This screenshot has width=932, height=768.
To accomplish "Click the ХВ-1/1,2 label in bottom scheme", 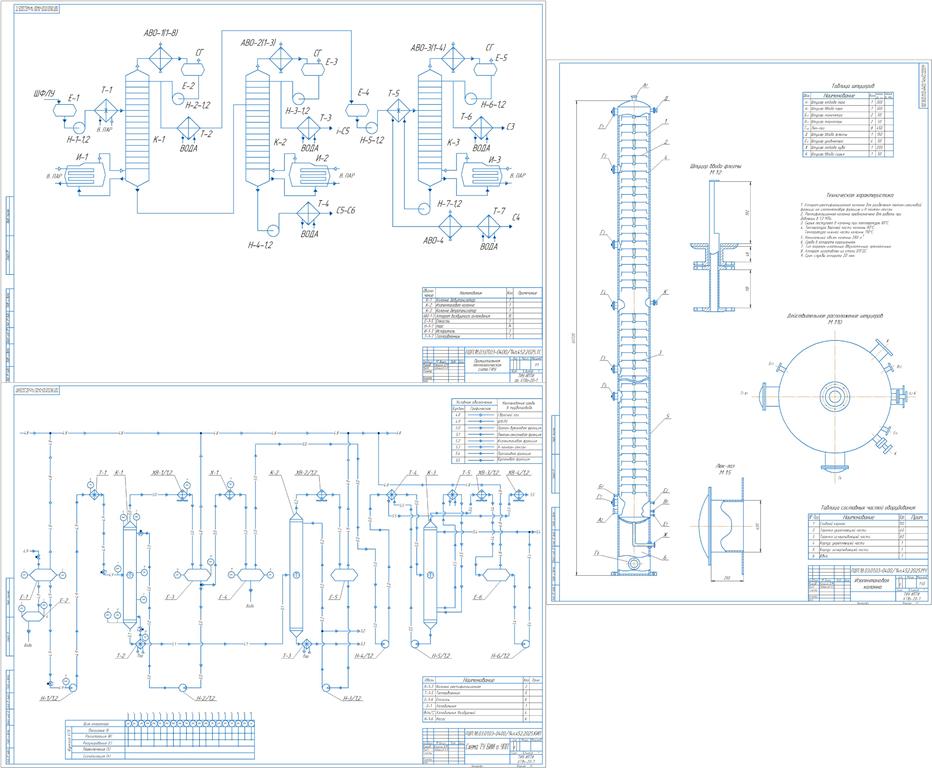I will [162, 473].
